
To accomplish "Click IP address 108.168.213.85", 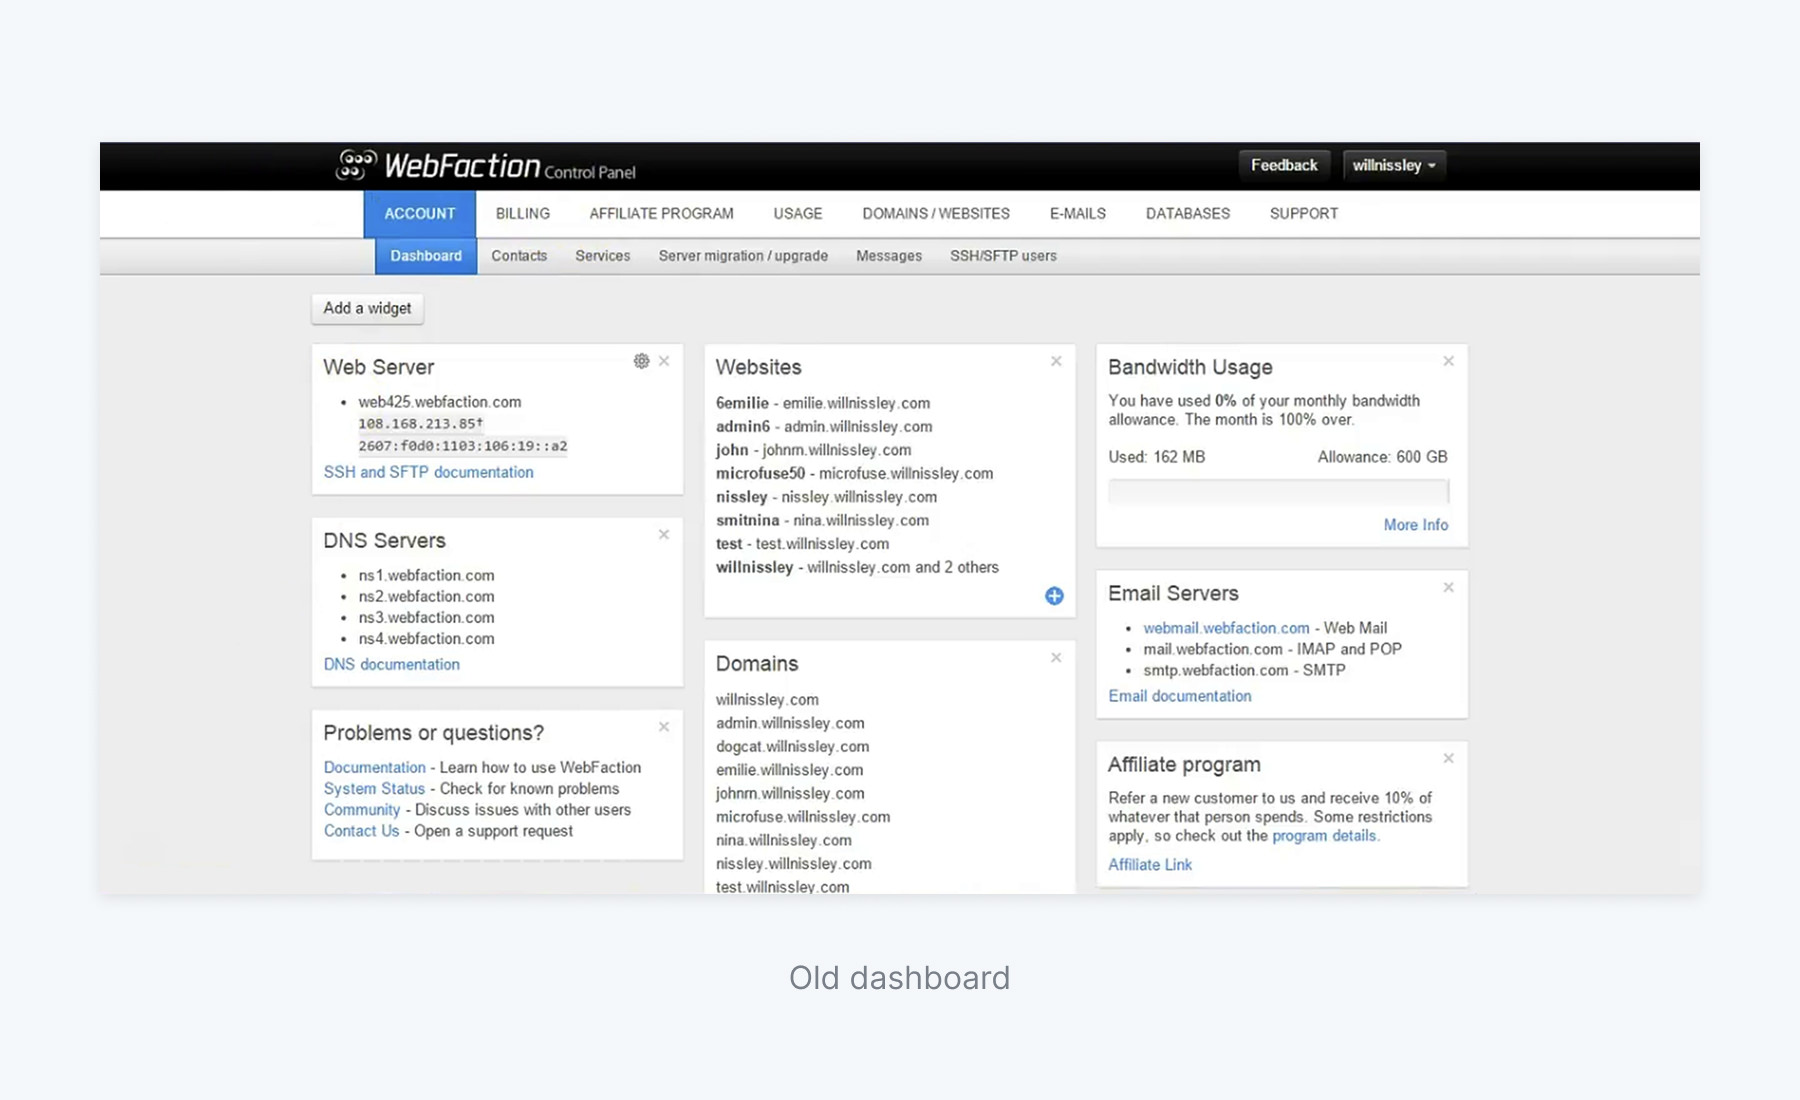I will pos(420,424).
